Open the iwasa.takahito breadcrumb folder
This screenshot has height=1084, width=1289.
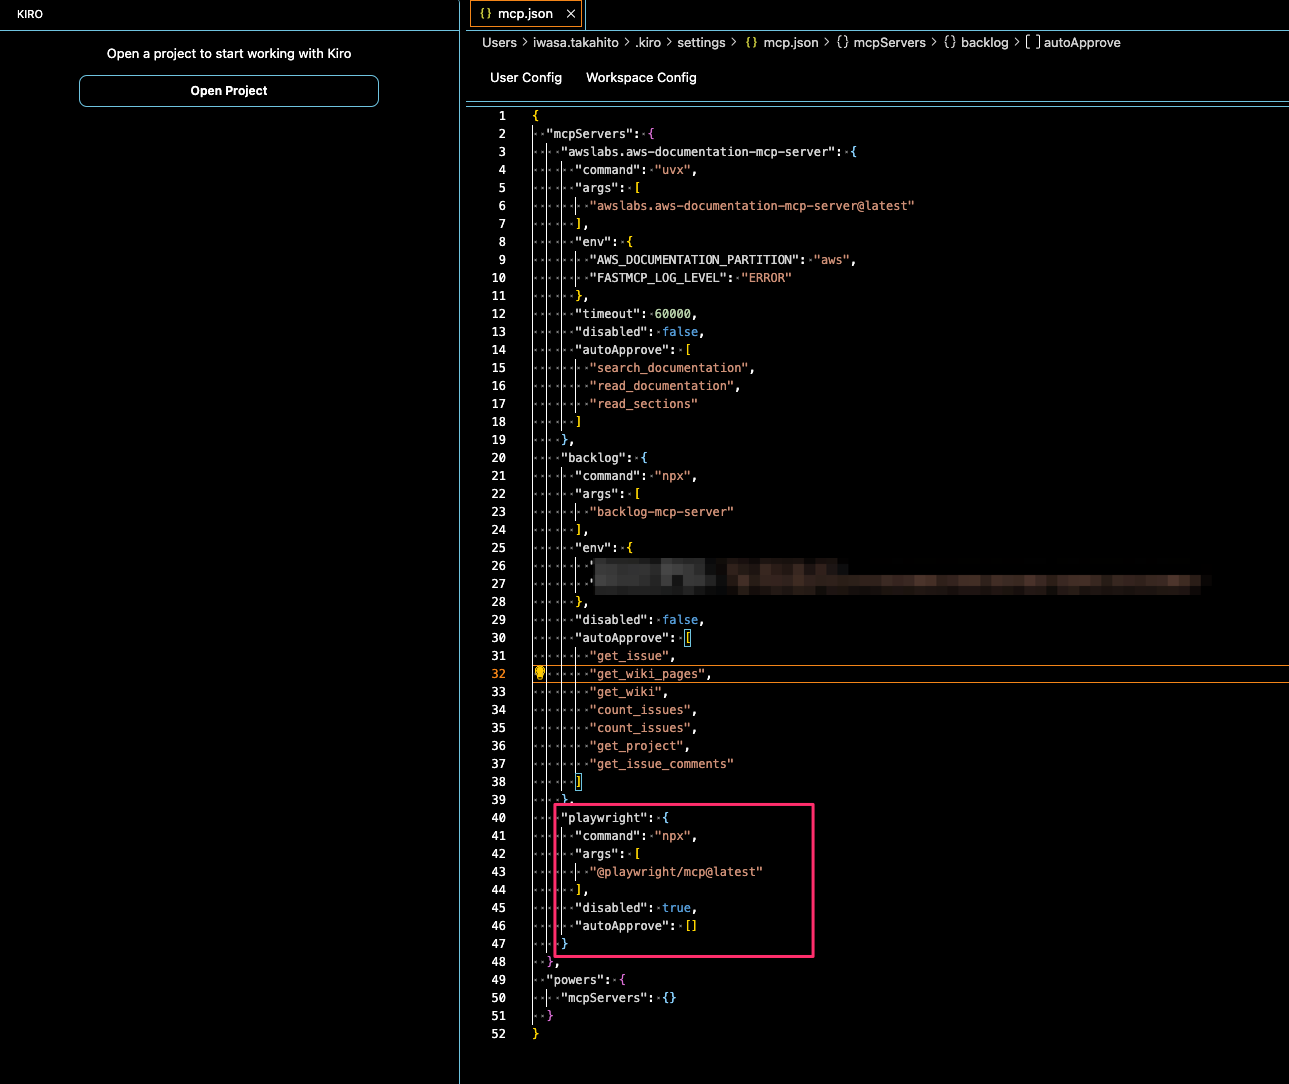(575, 43)
